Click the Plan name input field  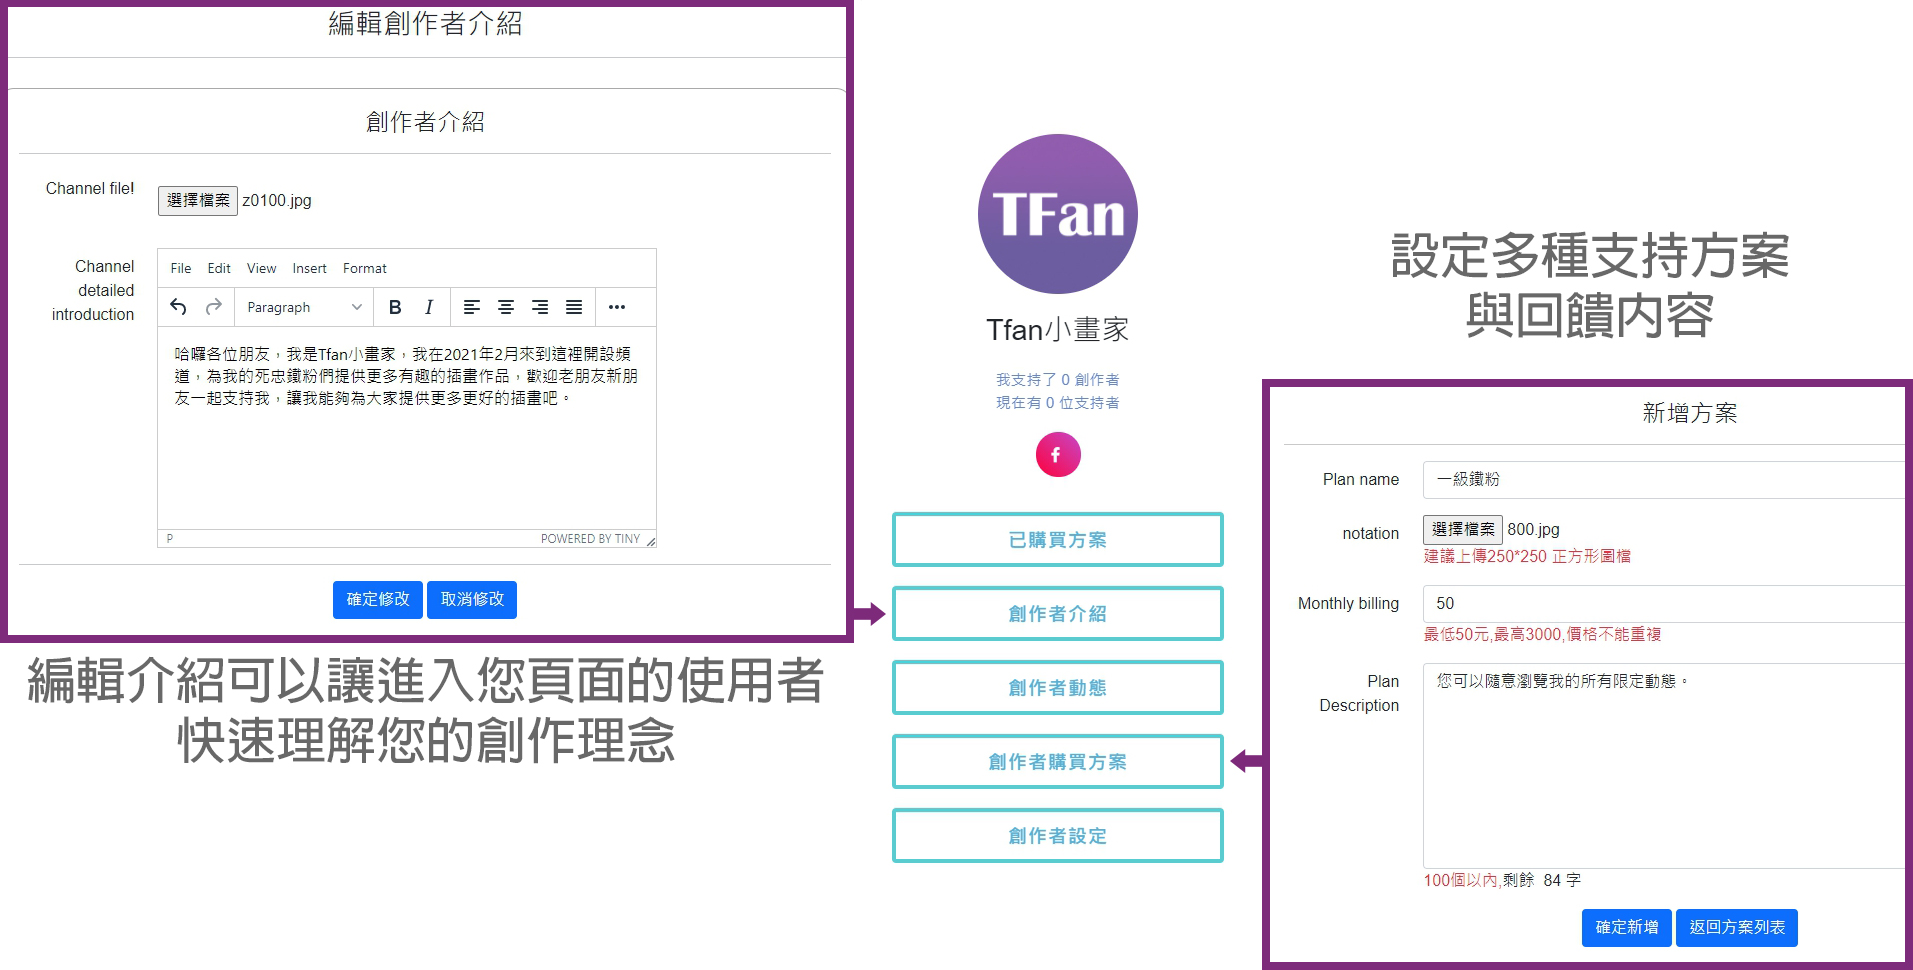click(1662, 479)
